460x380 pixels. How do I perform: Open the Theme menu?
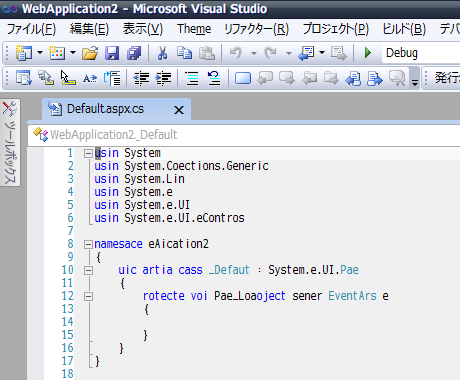[194, 29]
